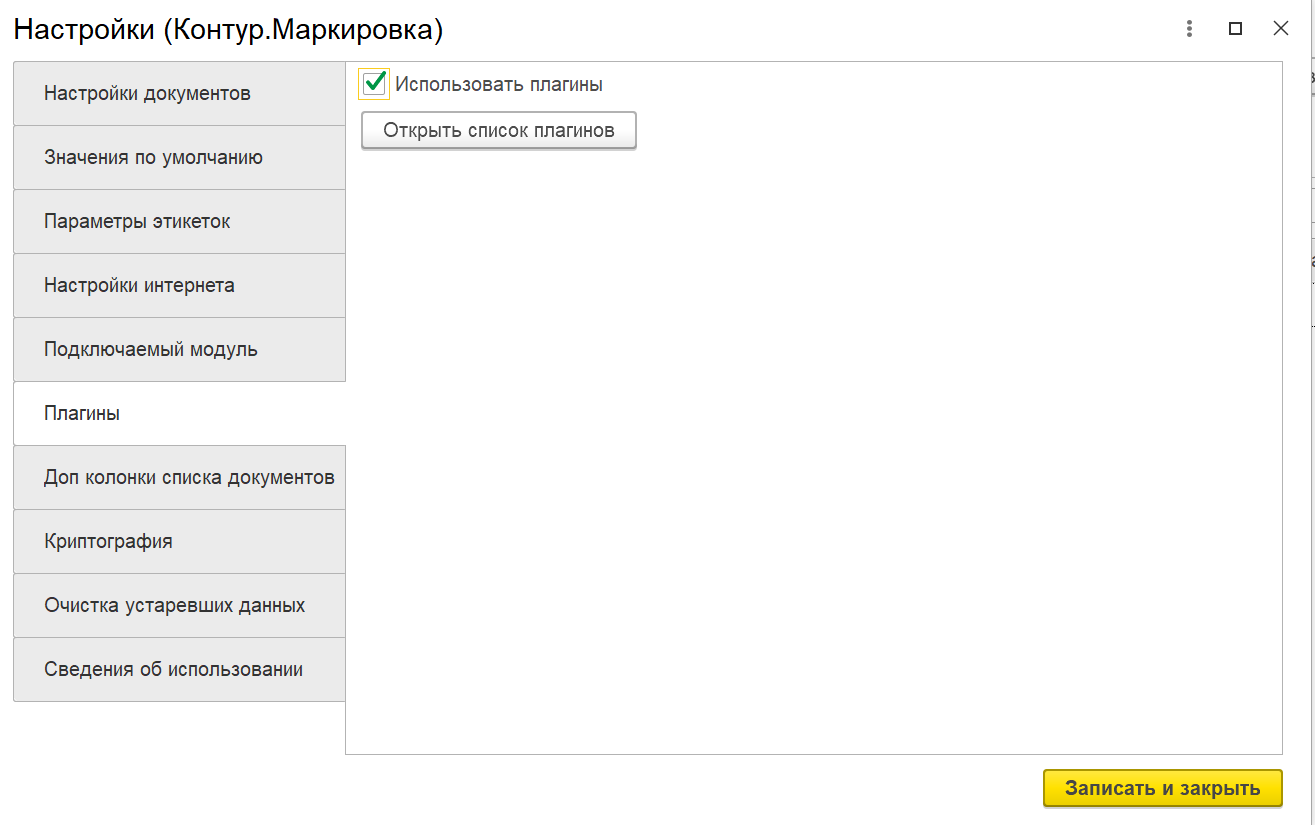1315x825 pixels.
Task: Select the Плагины tab
Action: click(x=180, y=414)
